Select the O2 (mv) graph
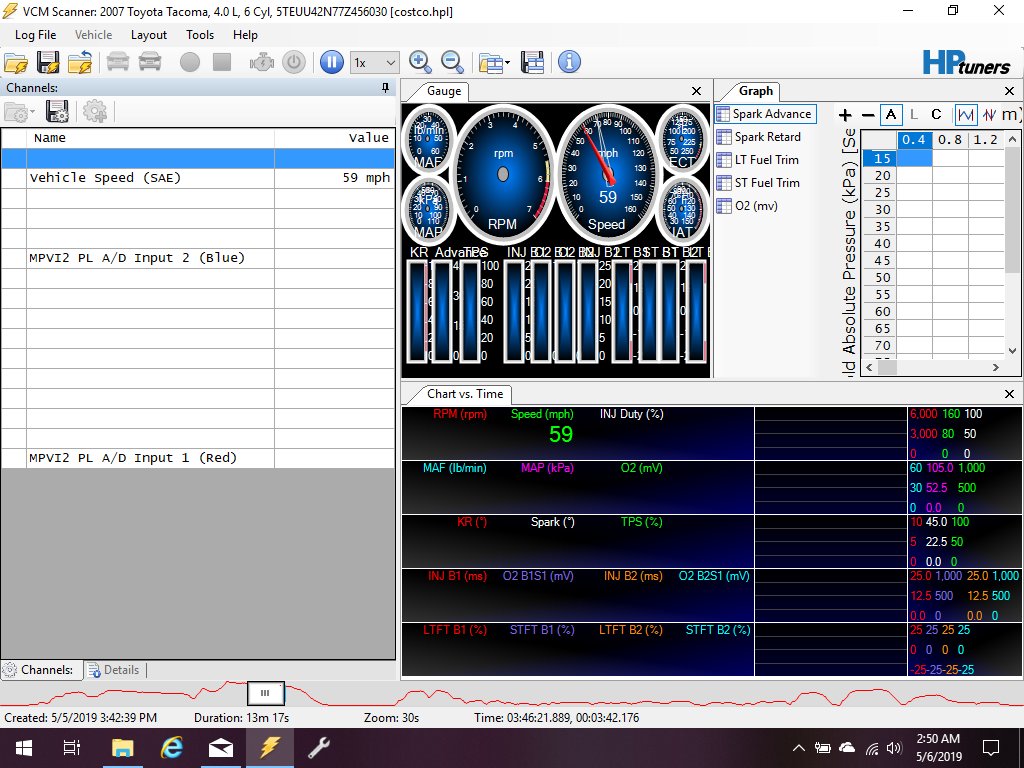 click(747, 206)
